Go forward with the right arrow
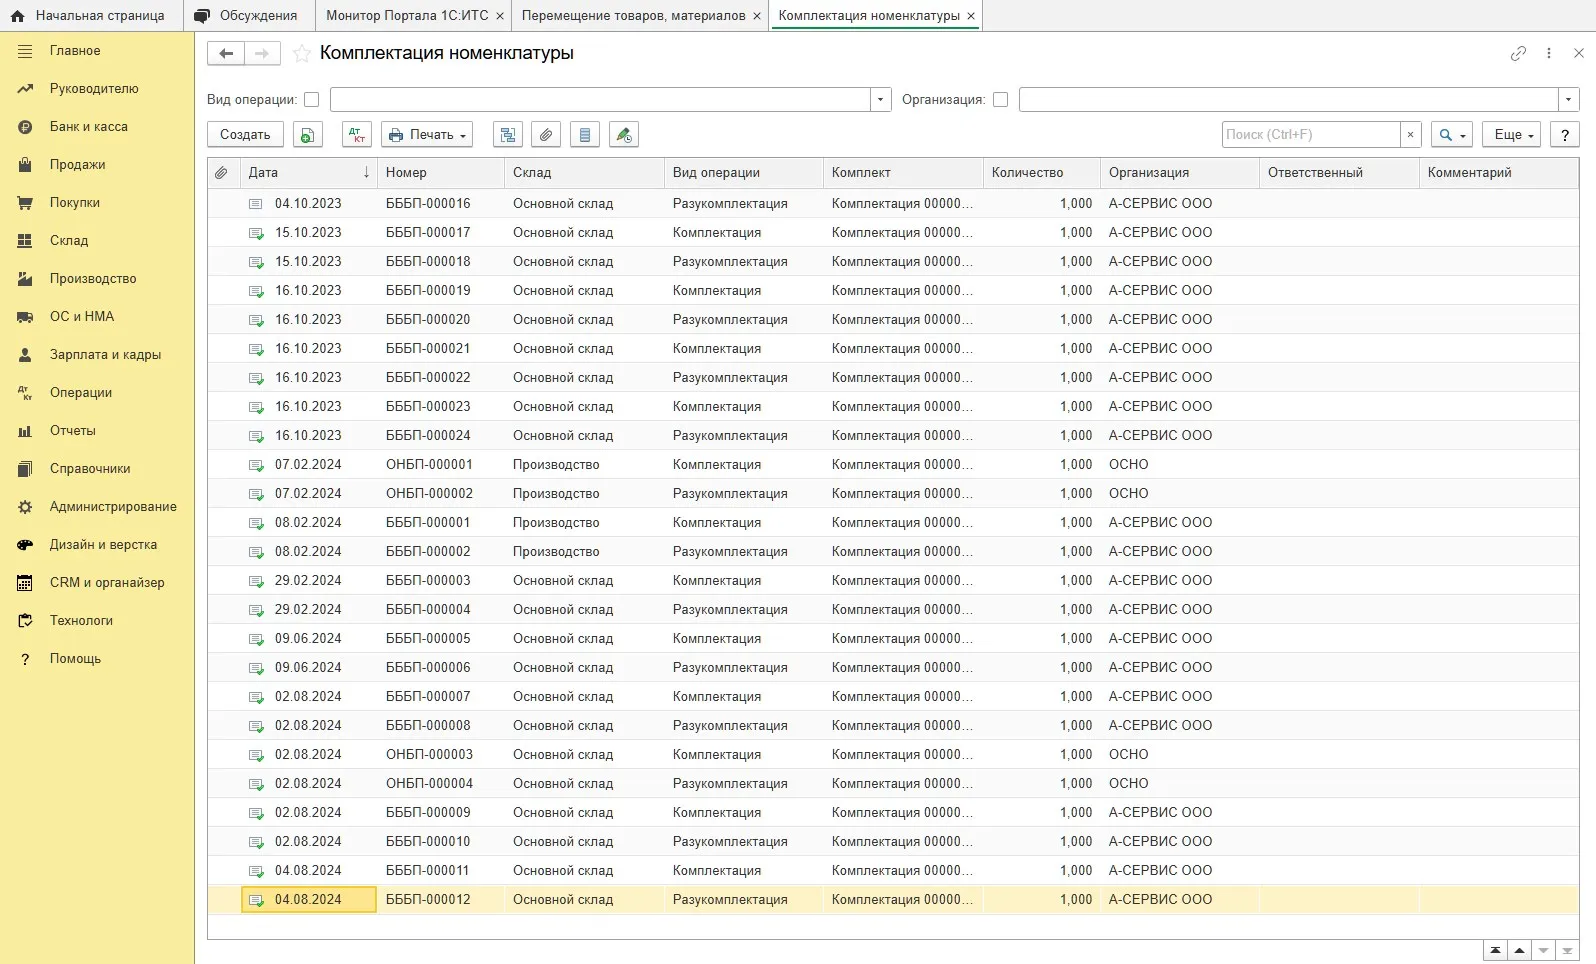This screenshot has height=964, width=1596. click(x=262, y=54)
